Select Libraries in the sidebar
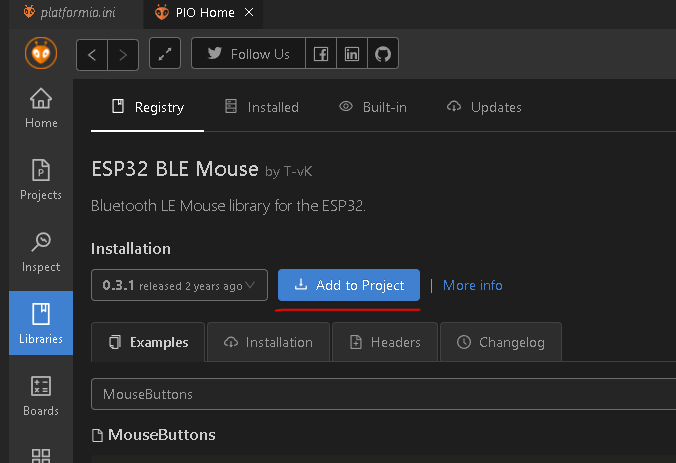The image size is (676, 463). point(41,323)
